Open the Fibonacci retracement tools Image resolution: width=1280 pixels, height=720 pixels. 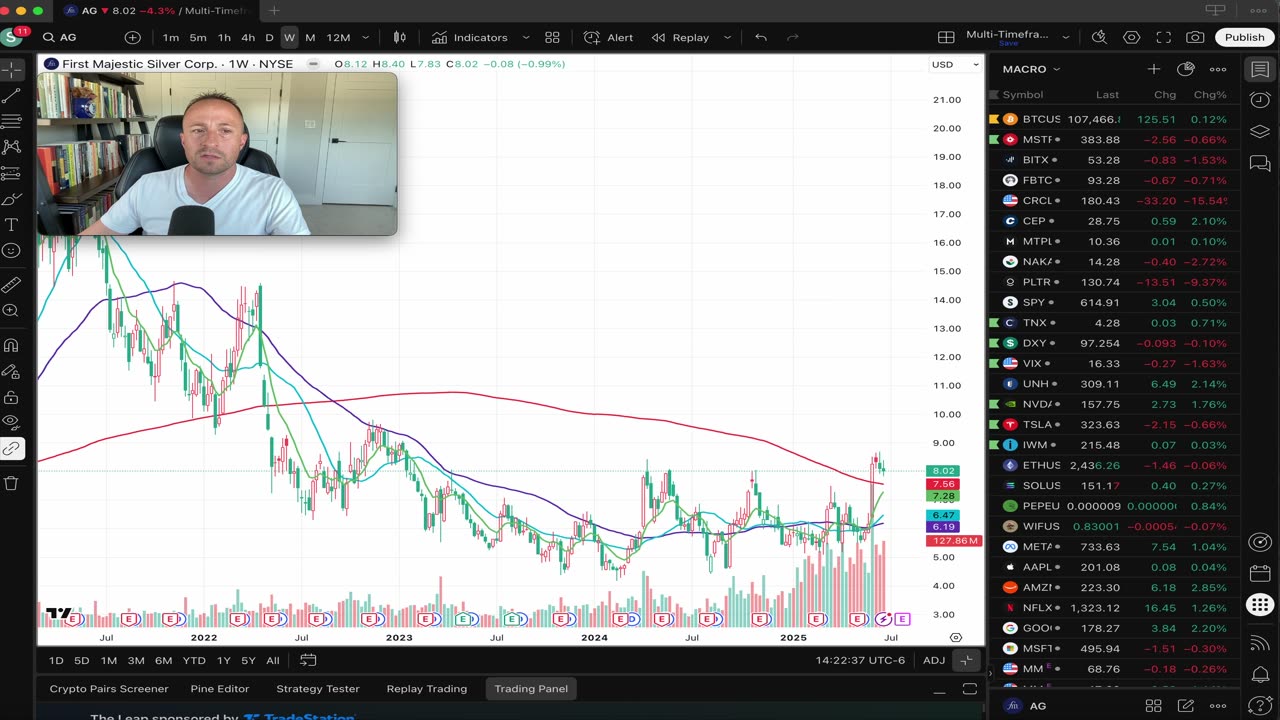(12, 122)
